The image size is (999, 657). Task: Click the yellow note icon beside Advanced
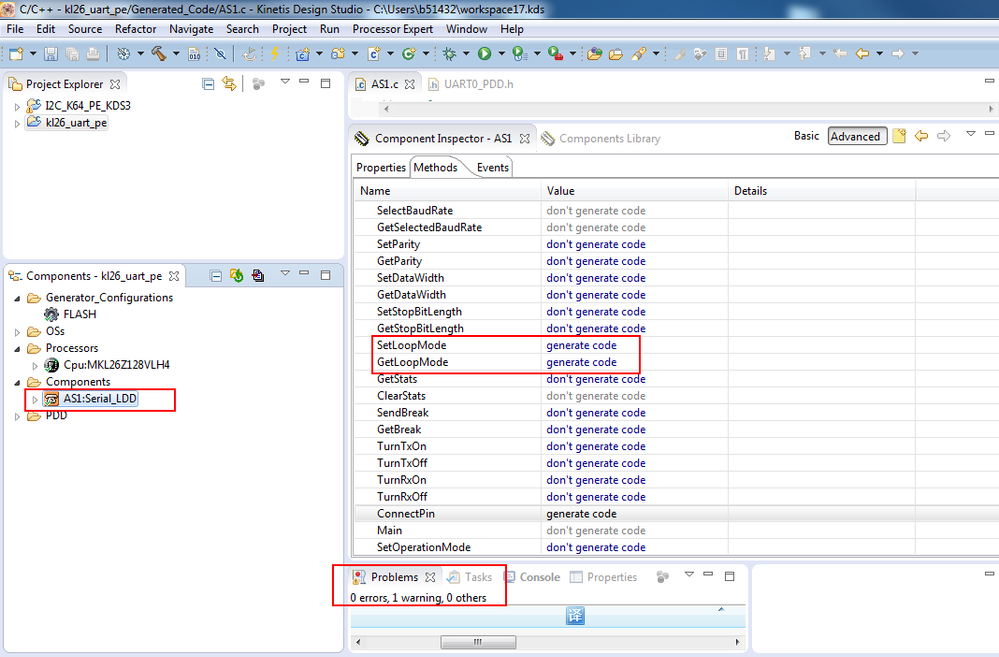(x=899, y=136)
